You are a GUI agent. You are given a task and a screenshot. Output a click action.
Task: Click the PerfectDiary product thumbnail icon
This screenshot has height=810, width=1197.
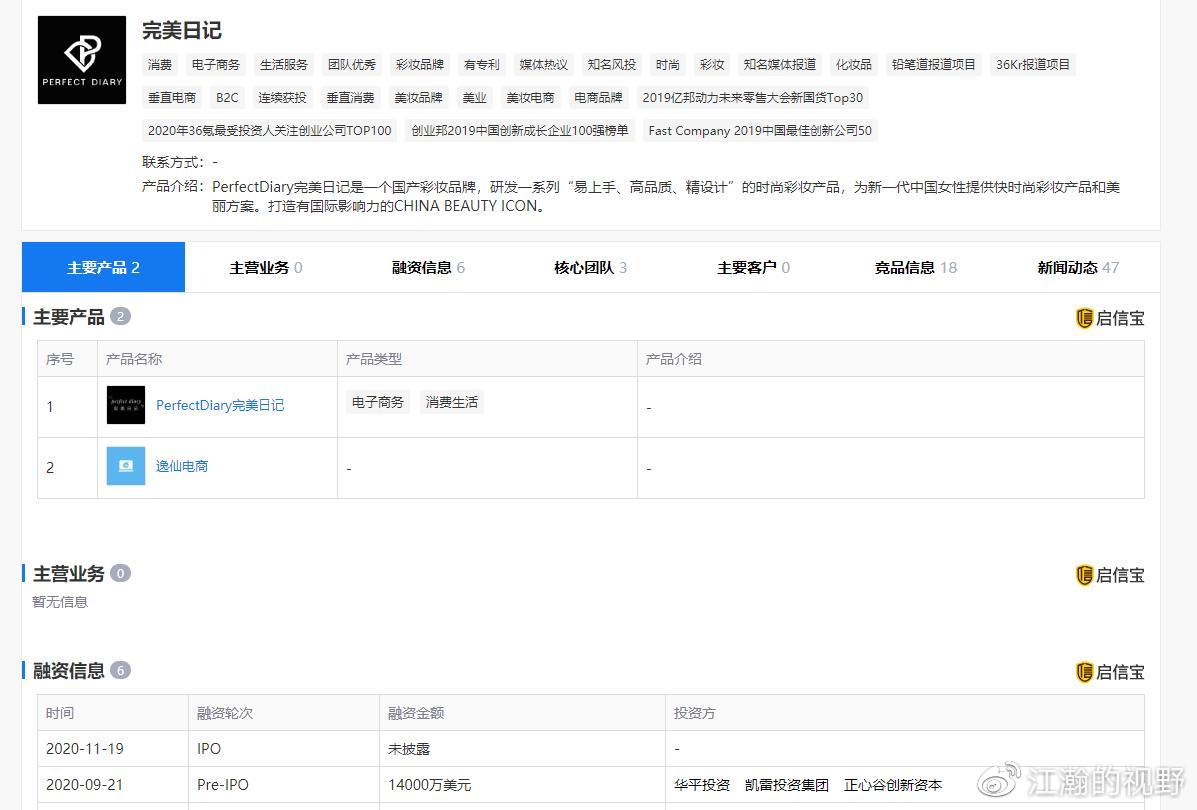pos(126,405)
